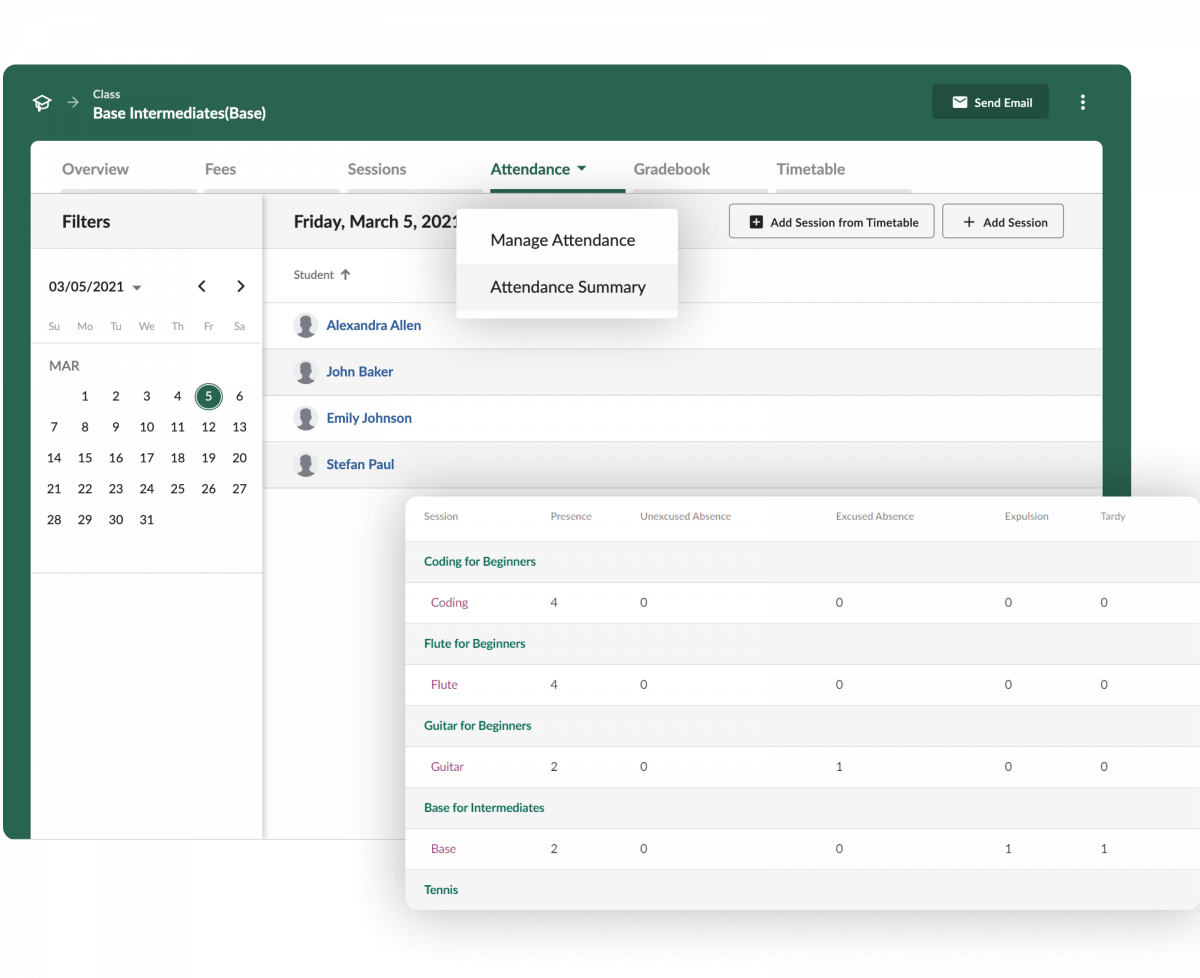
Task: Click the Tennis group heading
Action: 441,890
